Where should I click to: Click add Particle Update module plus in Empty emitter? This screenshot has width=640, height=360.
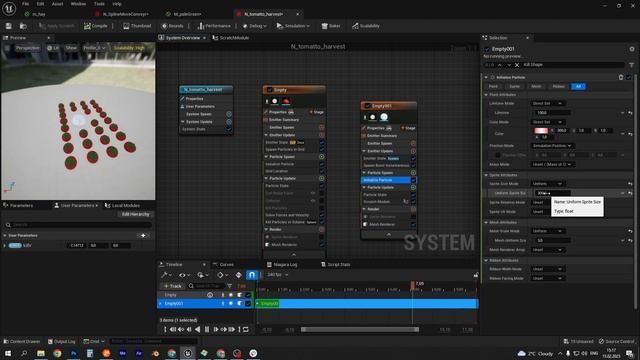tap(322, 178)
